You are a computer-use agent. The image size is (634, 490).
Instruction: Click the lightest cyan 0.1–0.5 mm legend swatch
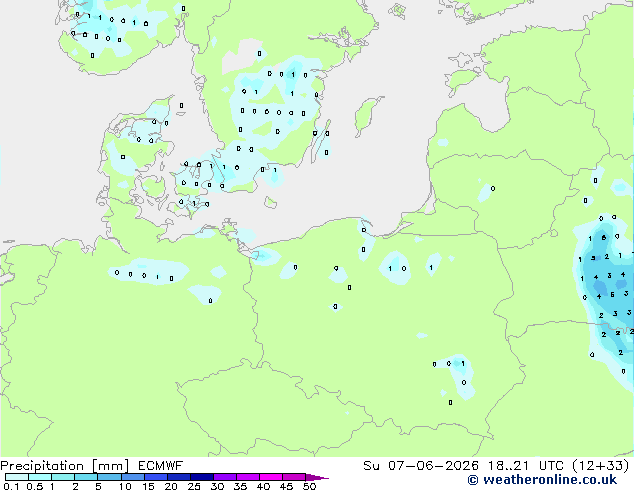tap(17, 477)
